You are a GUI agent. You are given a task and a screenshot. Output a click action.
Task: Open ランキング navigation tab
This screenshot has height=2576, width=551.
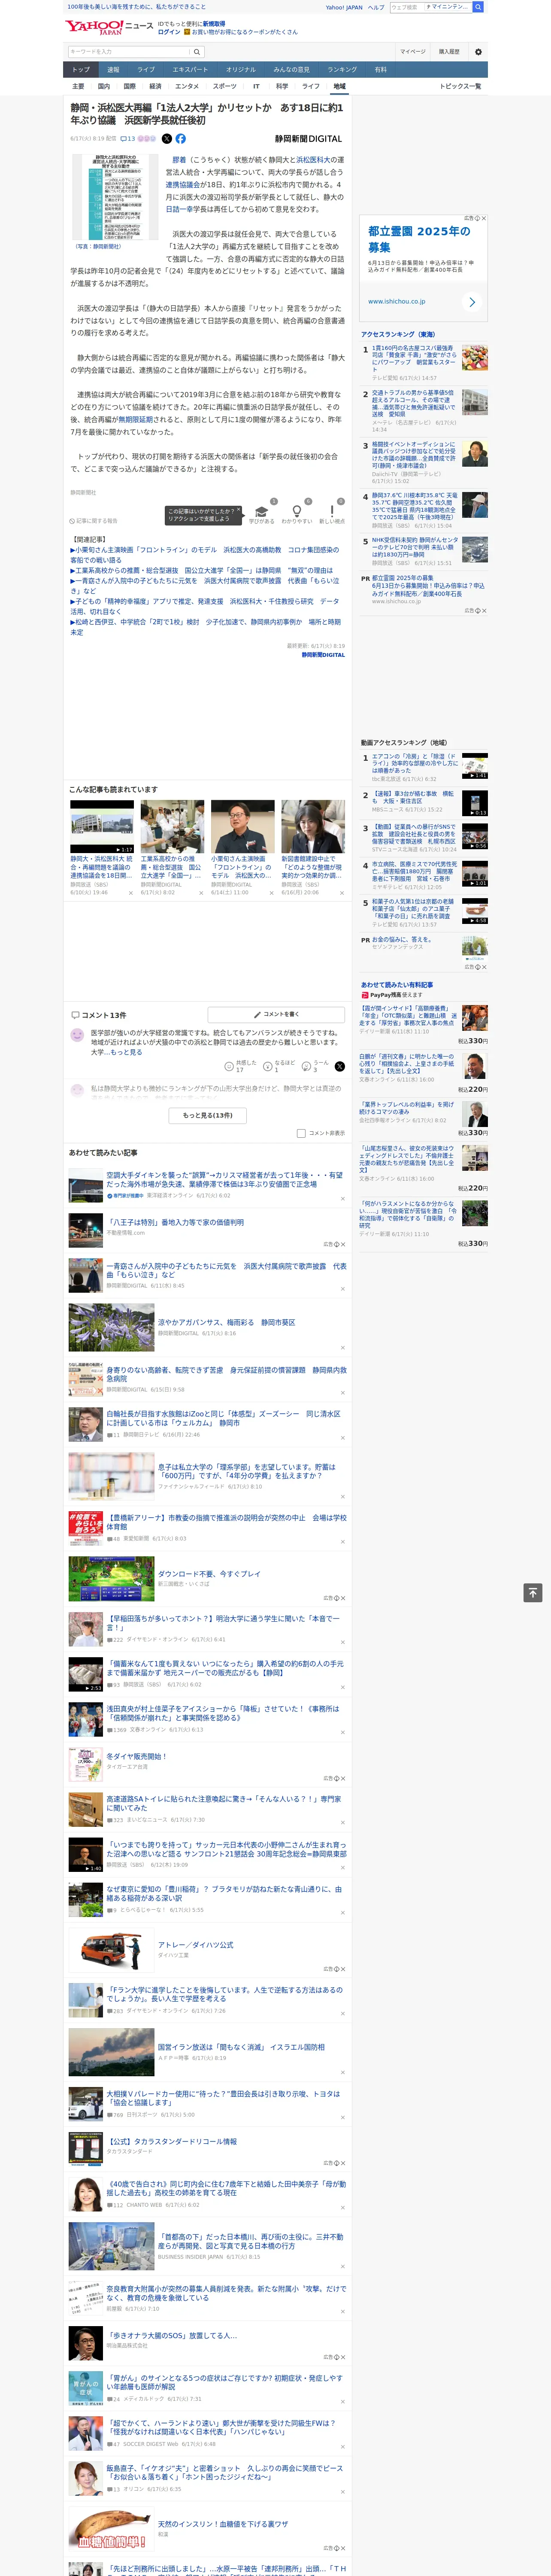[x=342, y=69]
